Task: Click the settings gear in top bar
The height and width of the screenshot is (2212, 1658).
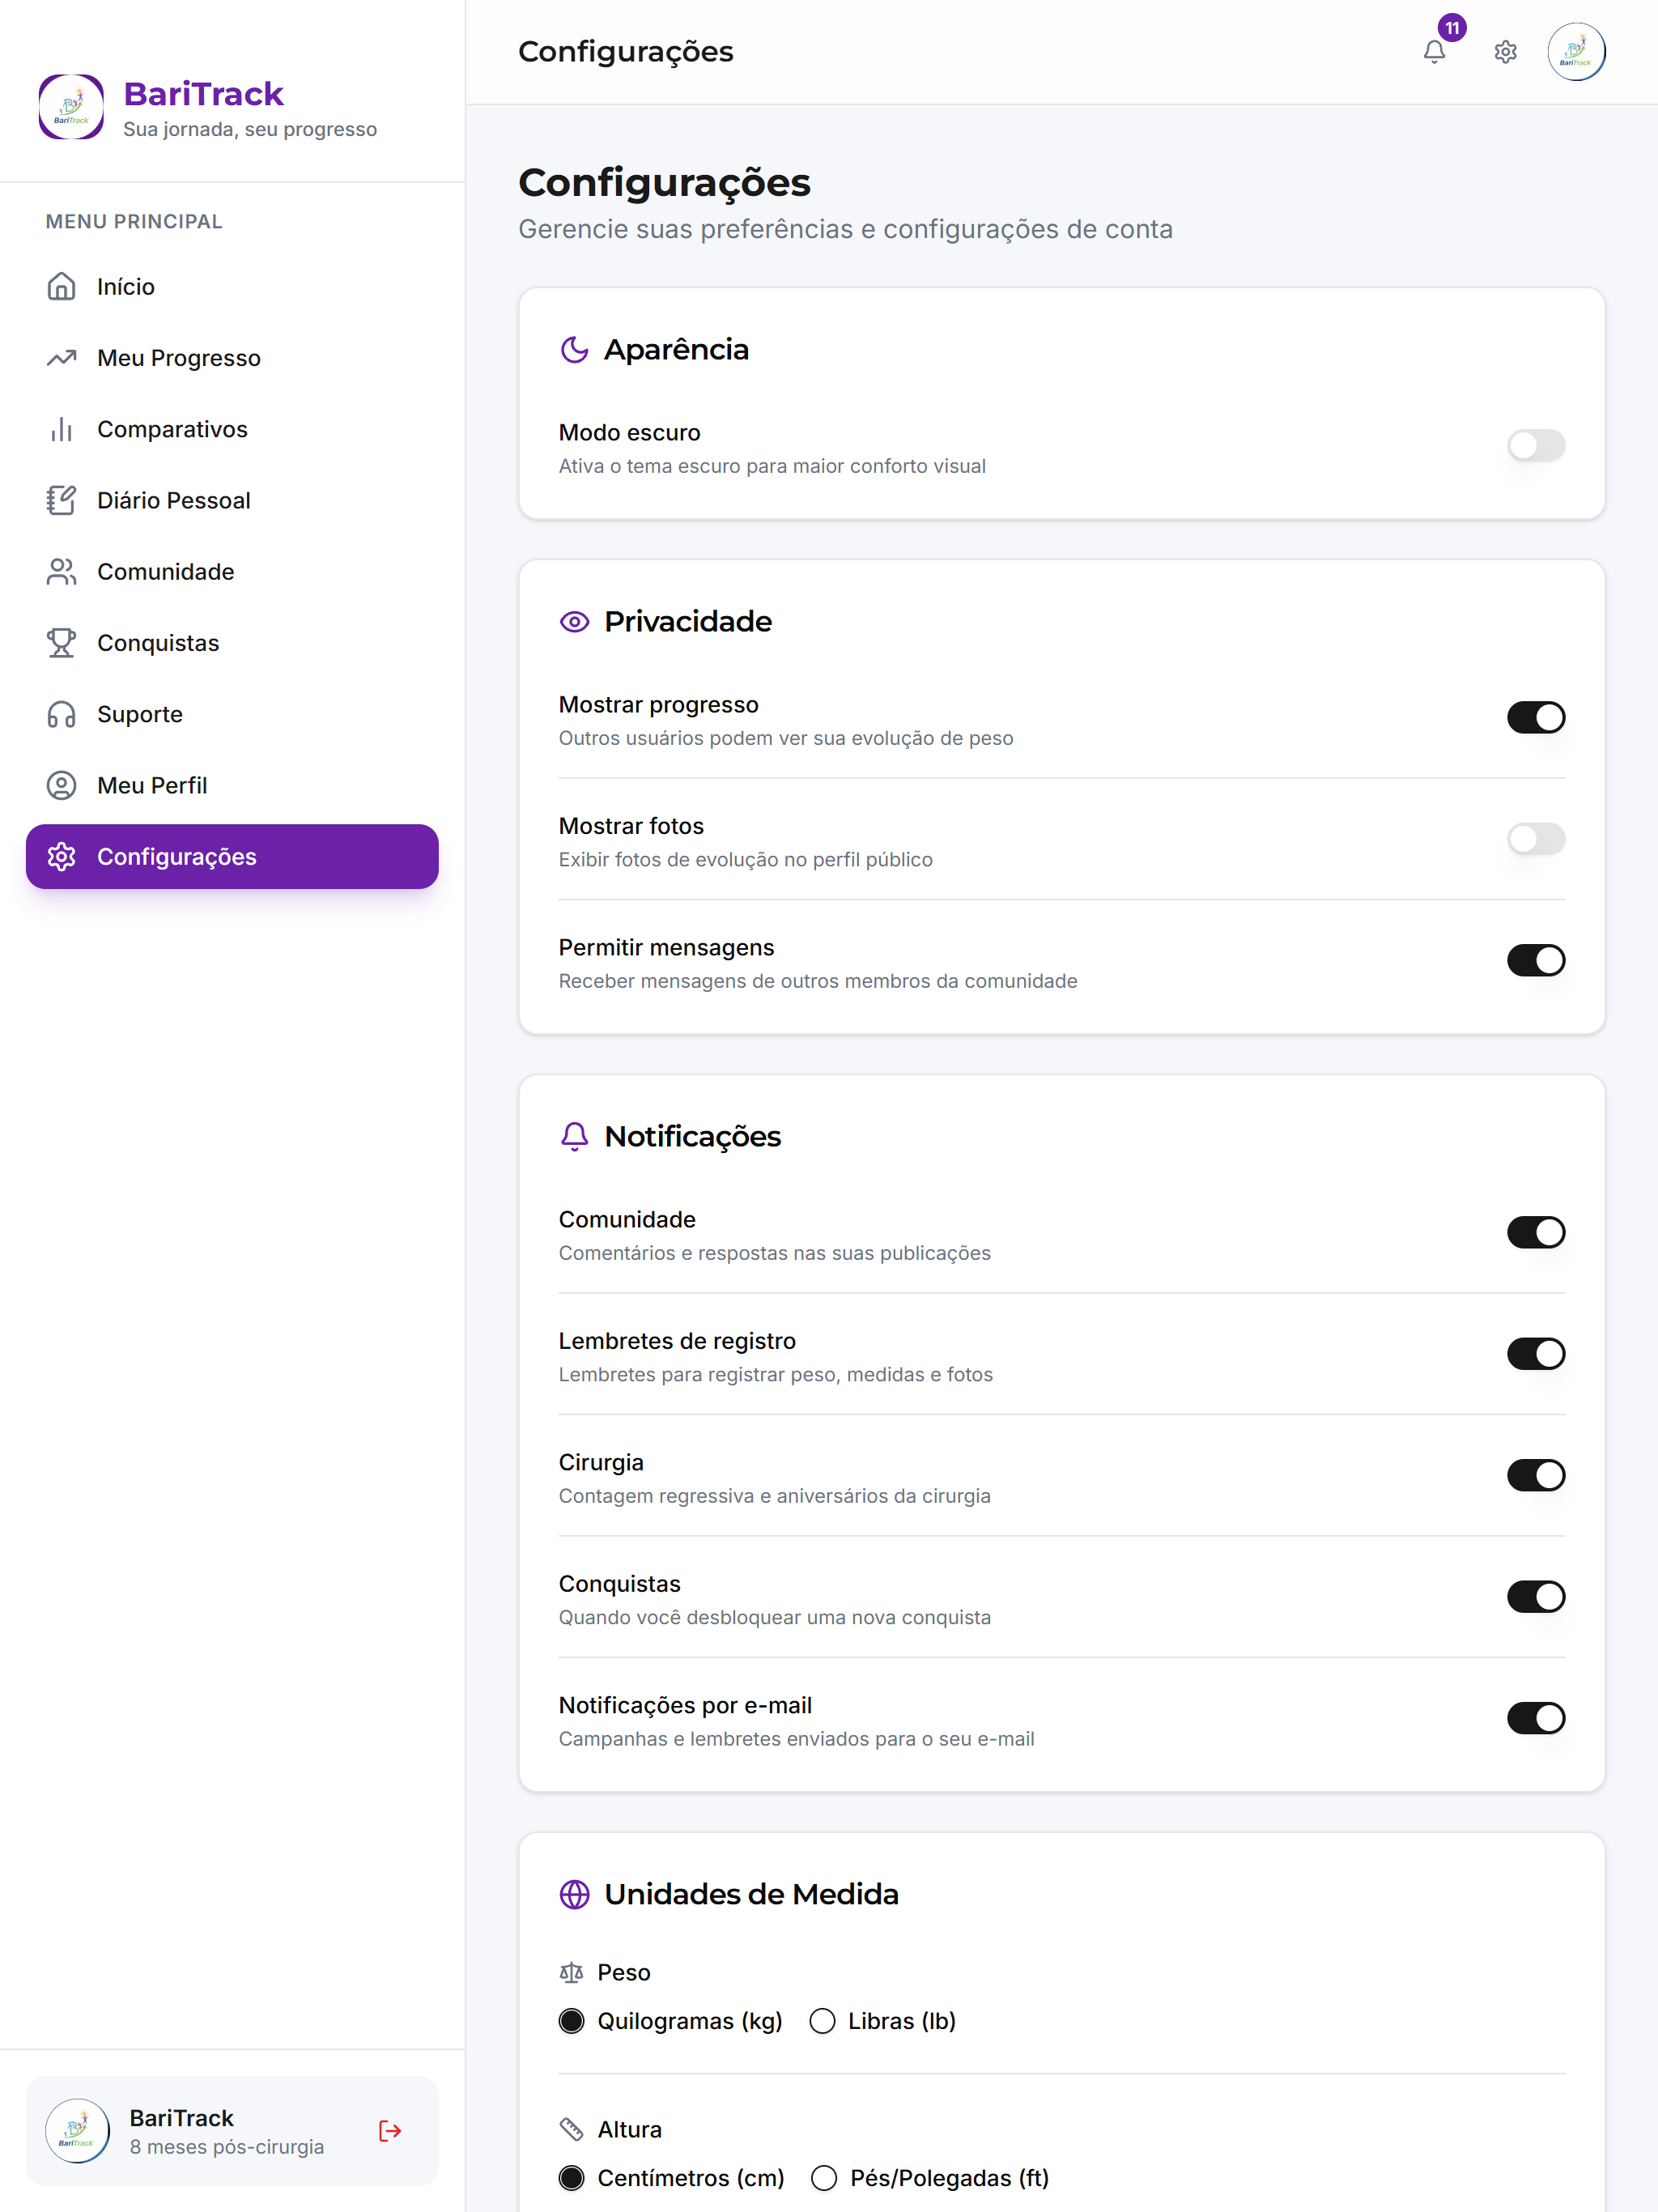Action: point(1505,52)
